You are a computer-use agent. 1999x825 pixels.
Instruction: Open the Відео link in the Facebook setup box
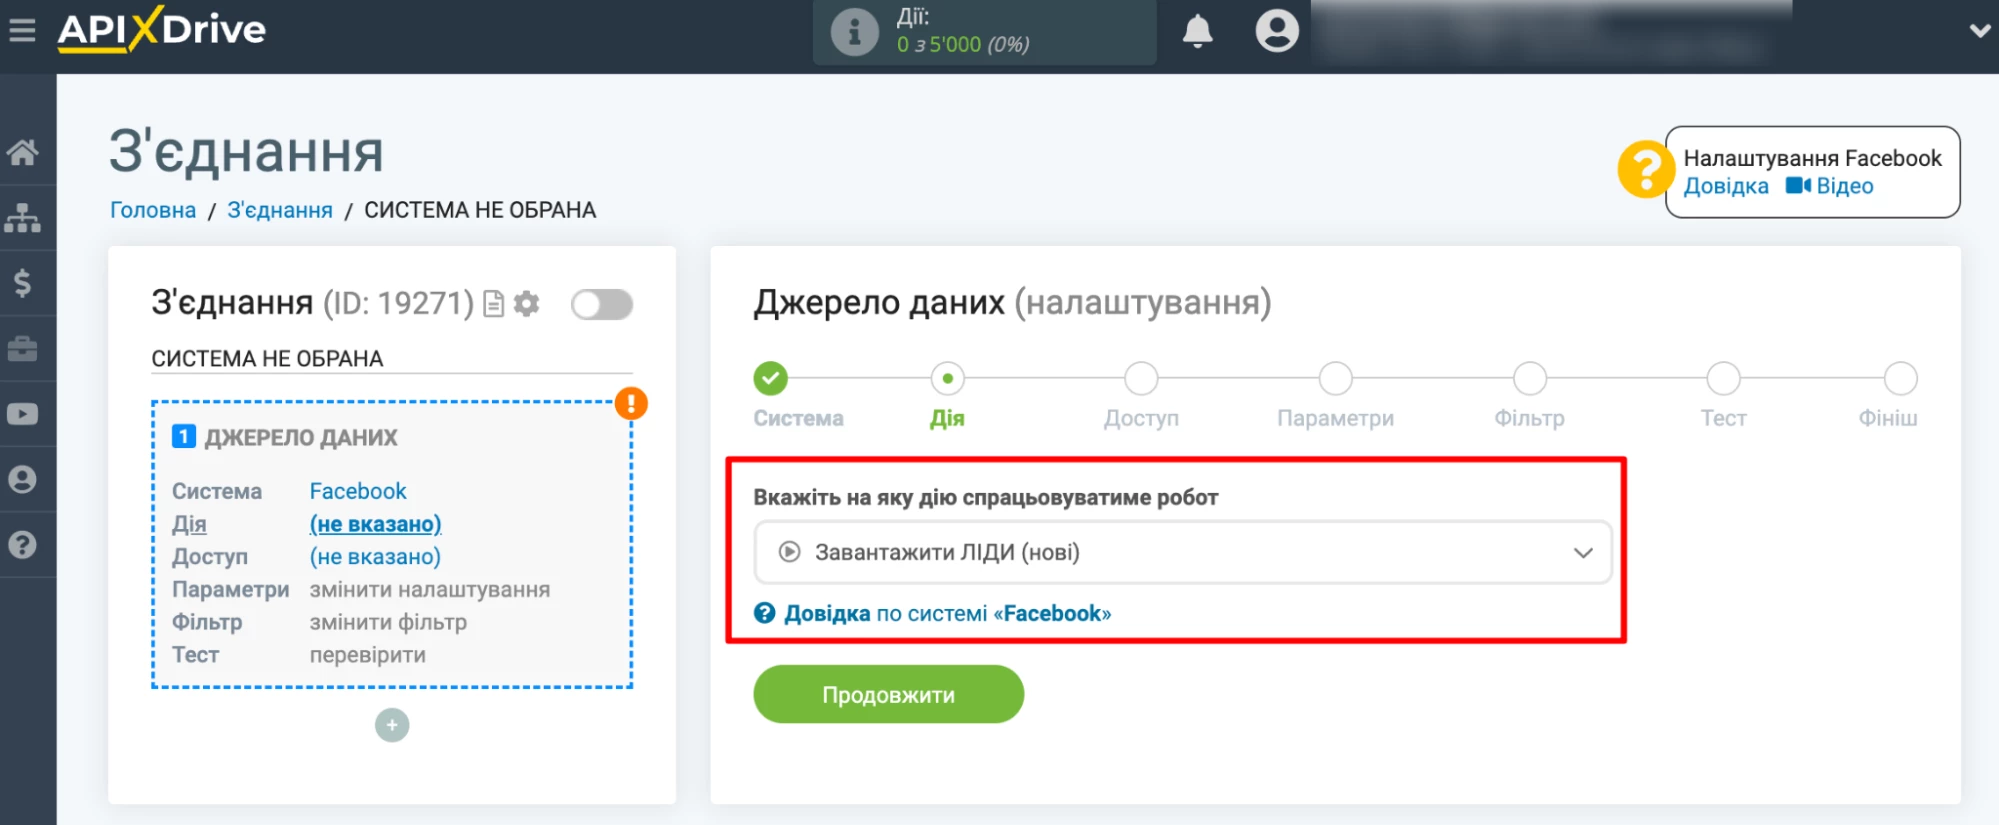point(1830,186)
